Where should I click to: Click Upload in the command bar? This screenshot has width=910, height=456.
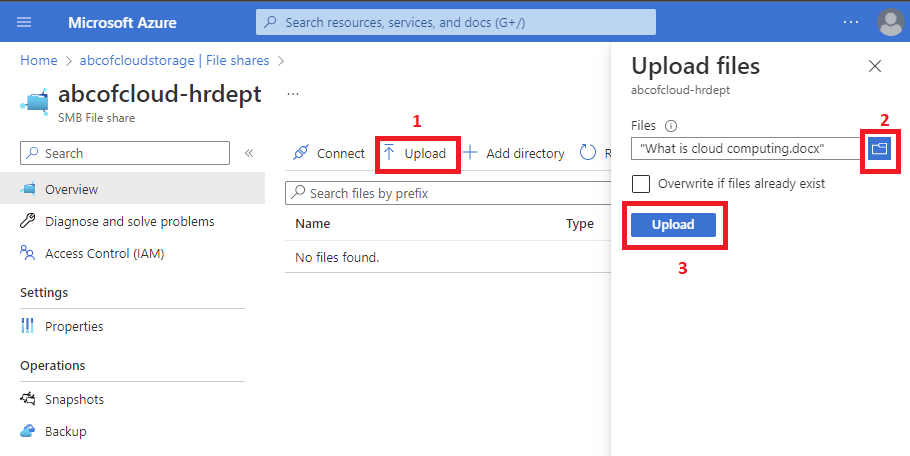[415, 153]
